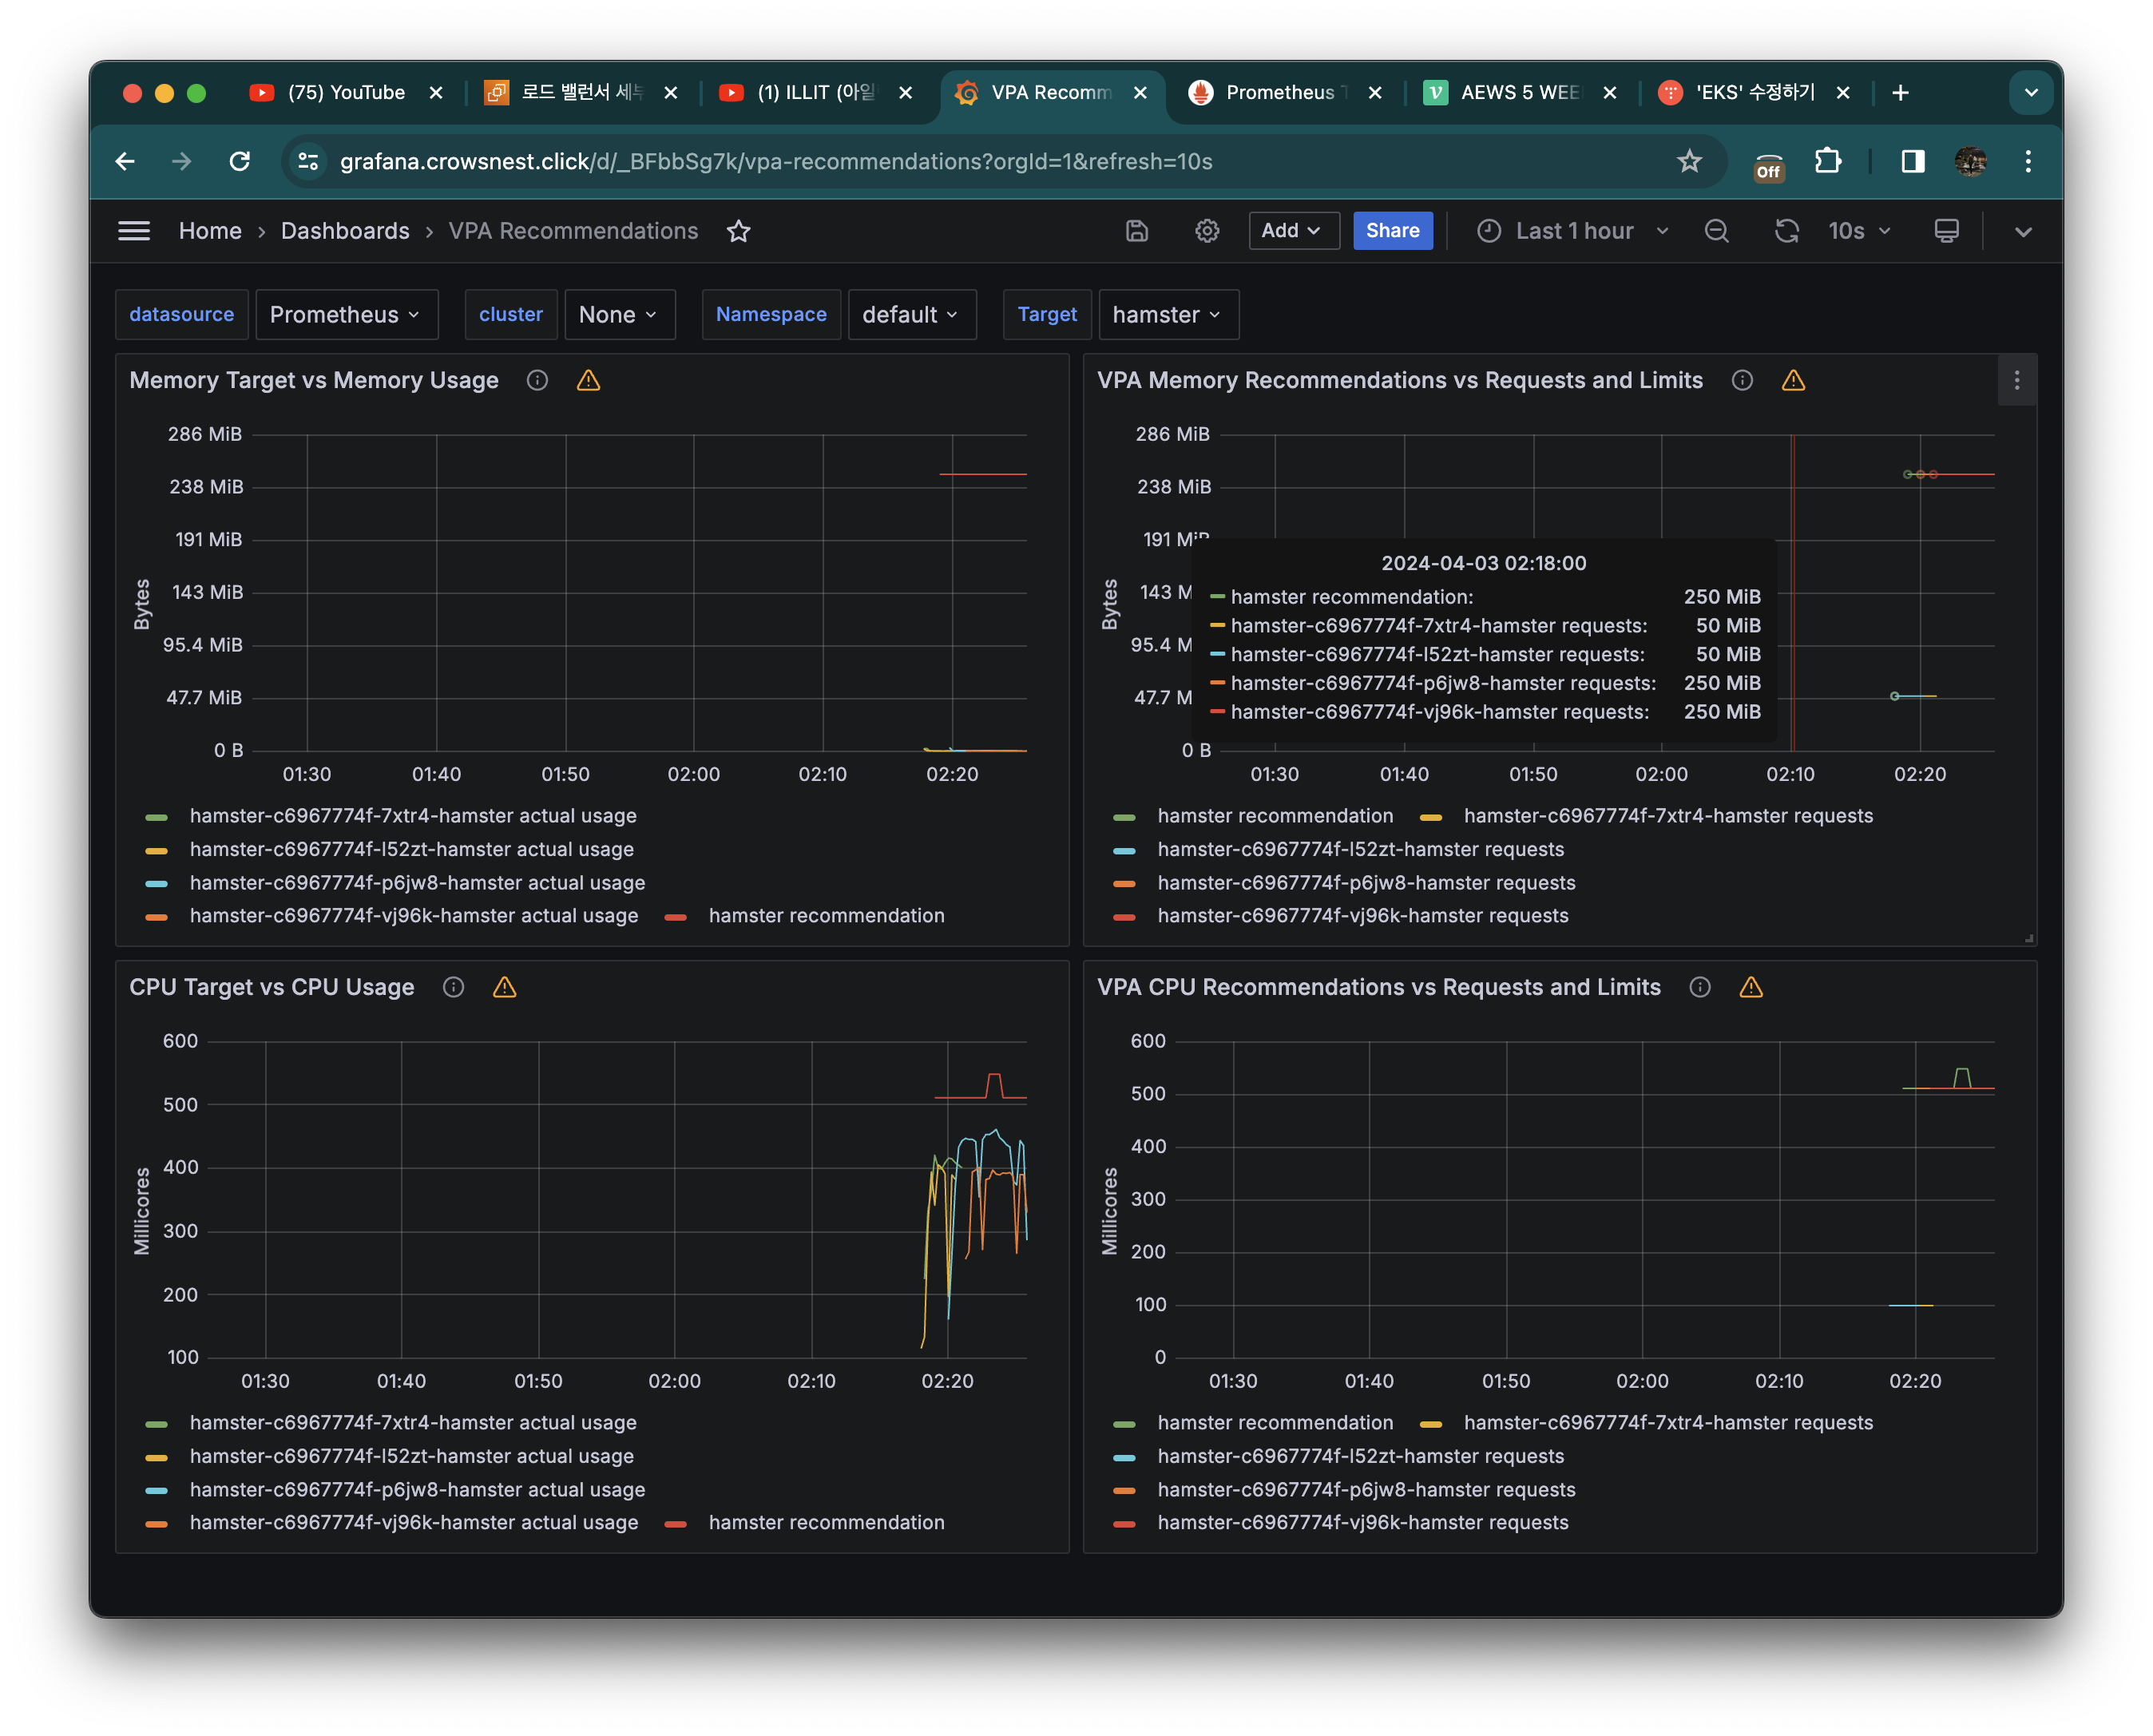Switch to the Prometheus browser tab
This screenshot has width=2153, height=1736.
click(x=1278, y=93)
